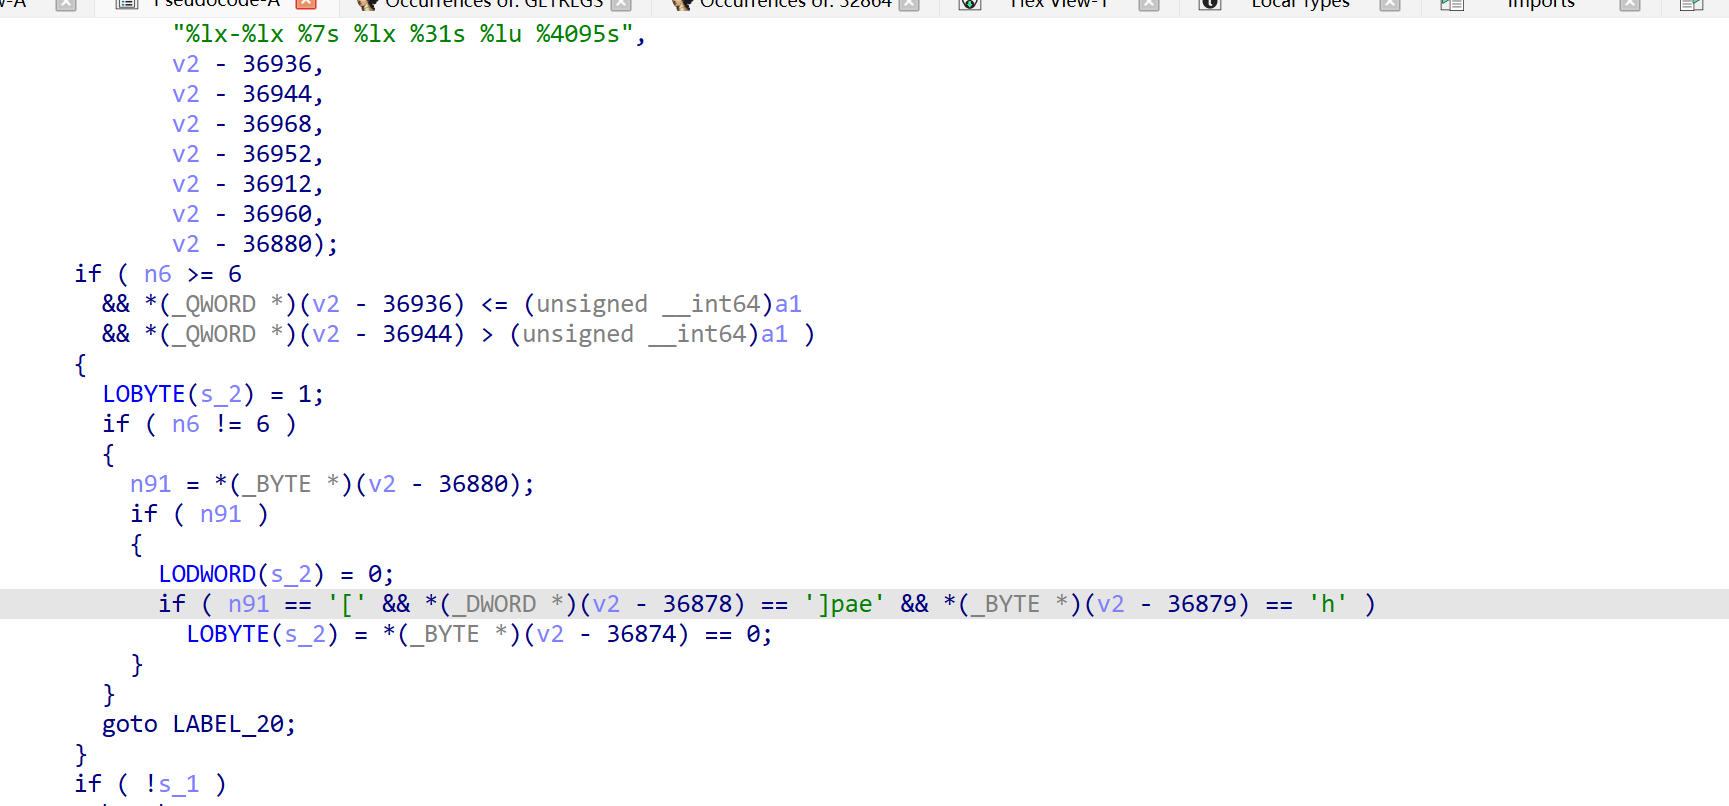Click the _DWORD cast in highlighted line
The image size is (1729, 806).
(x=494, y=604)
